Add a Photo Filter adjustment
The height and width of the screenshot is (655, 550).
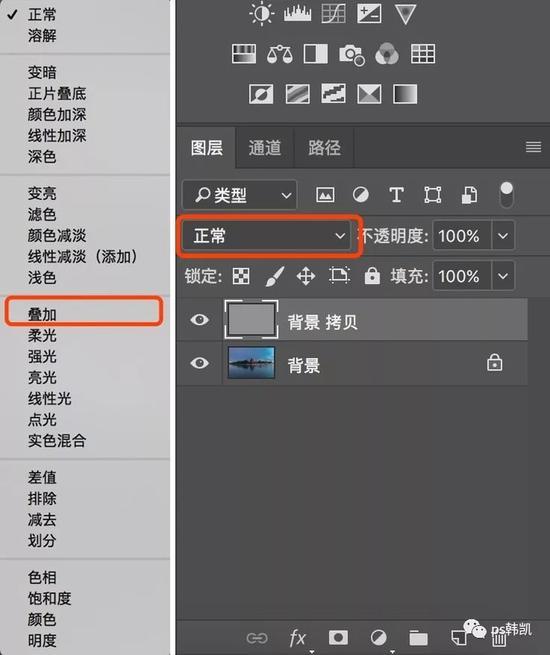(352, 55)
